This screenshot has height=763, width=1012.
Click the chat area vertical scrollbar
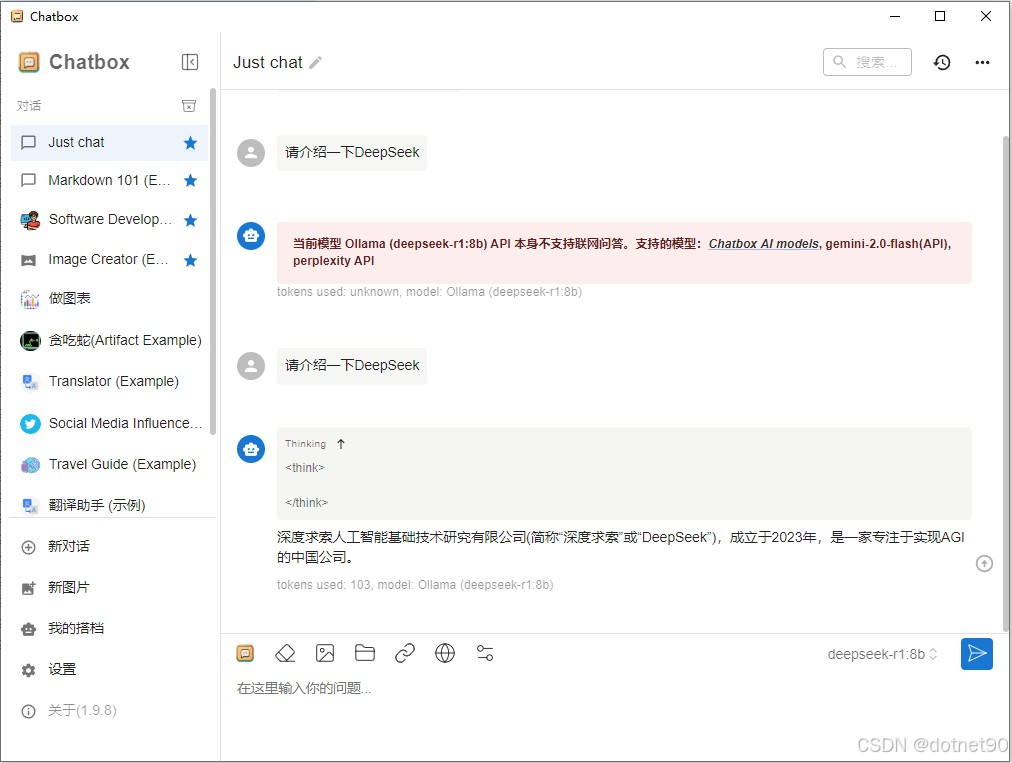(x=1006, y=383)
